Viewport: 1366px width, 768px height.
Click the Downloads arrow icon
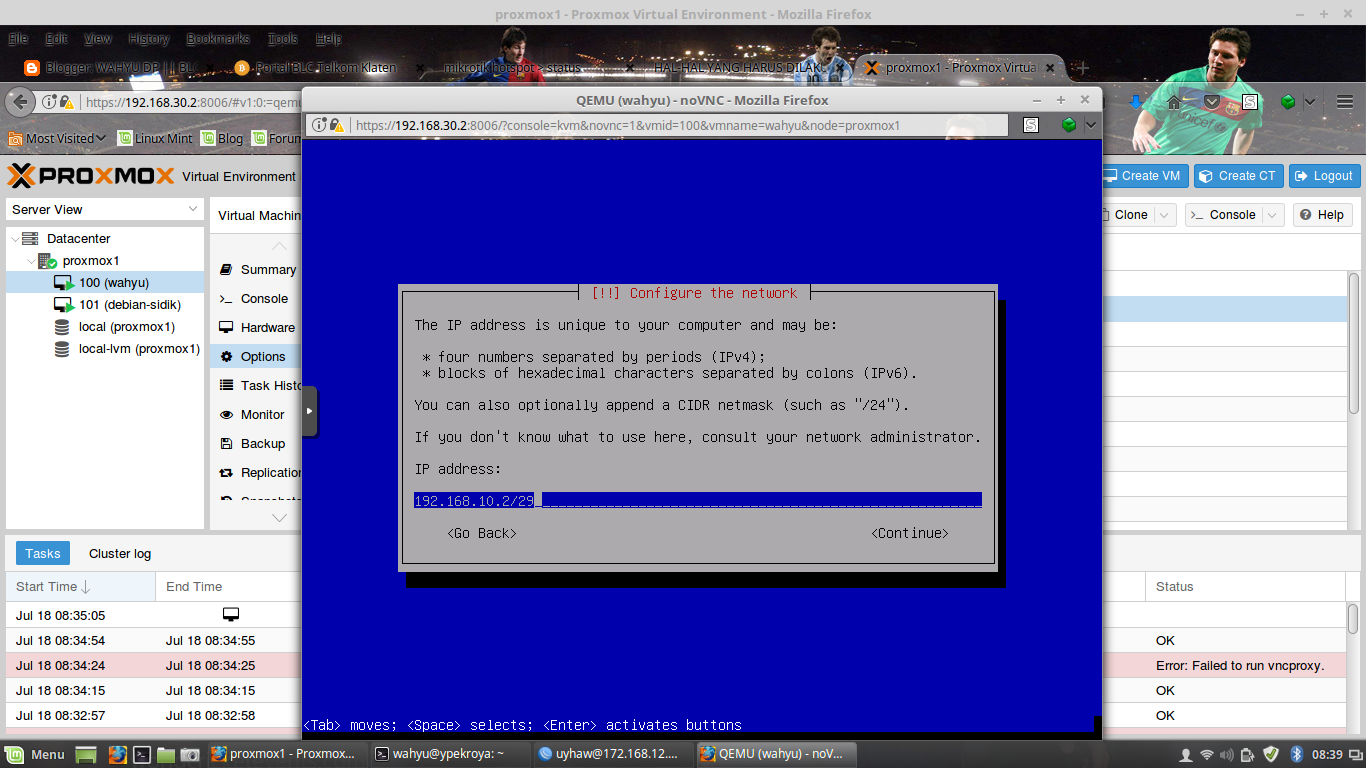point(1136,102)
